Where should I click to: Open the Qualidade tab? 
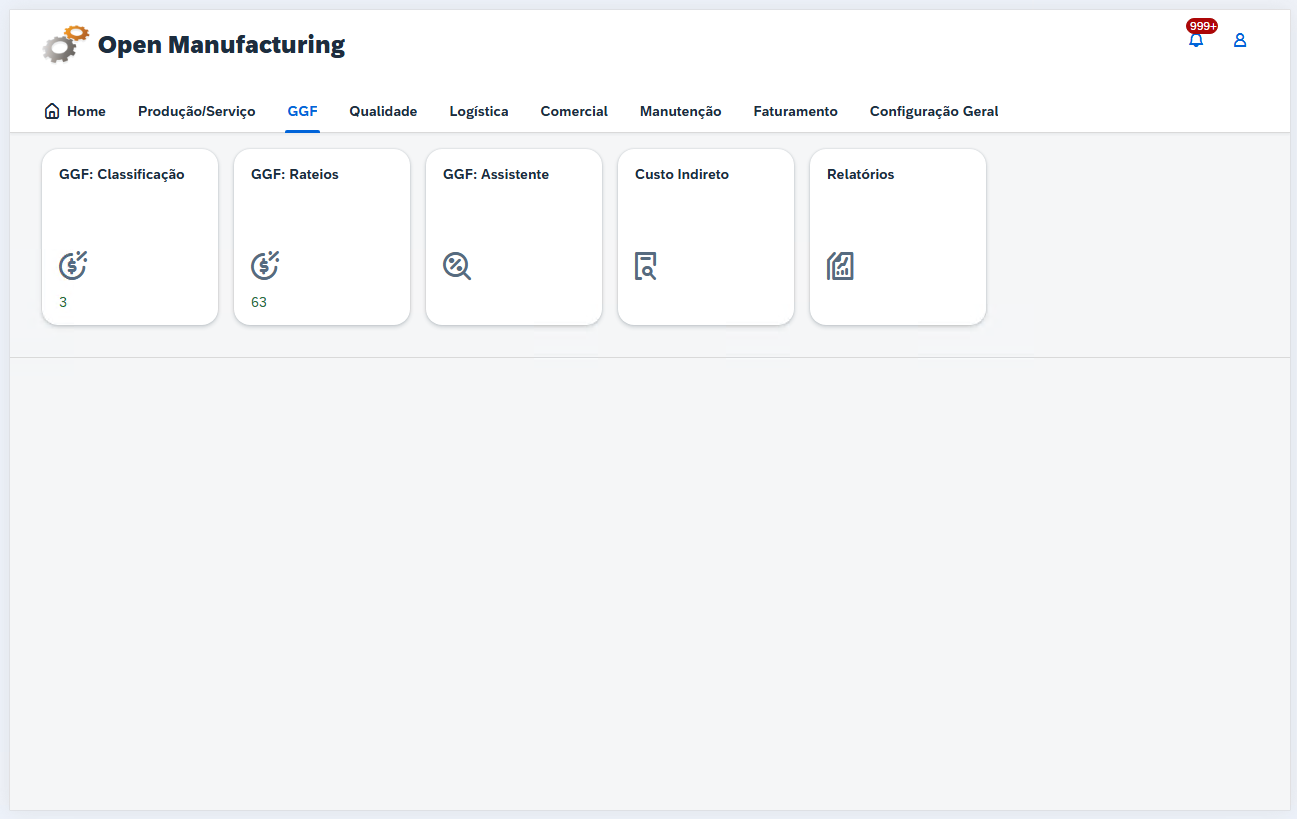point(383,111)
